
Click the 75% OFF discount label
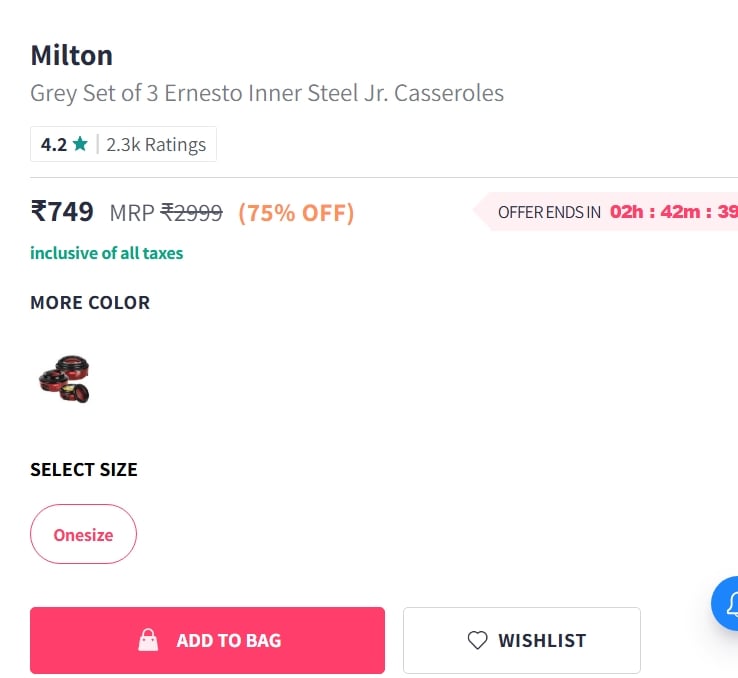(296, 213)
